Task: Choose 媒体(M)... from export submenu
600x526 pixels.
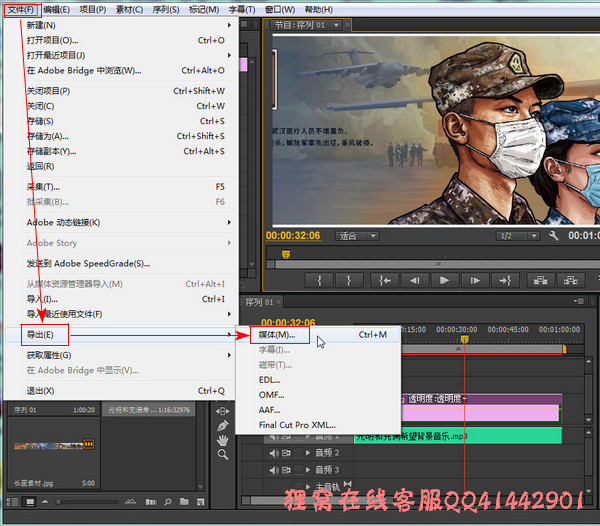Action: (318, 335)
